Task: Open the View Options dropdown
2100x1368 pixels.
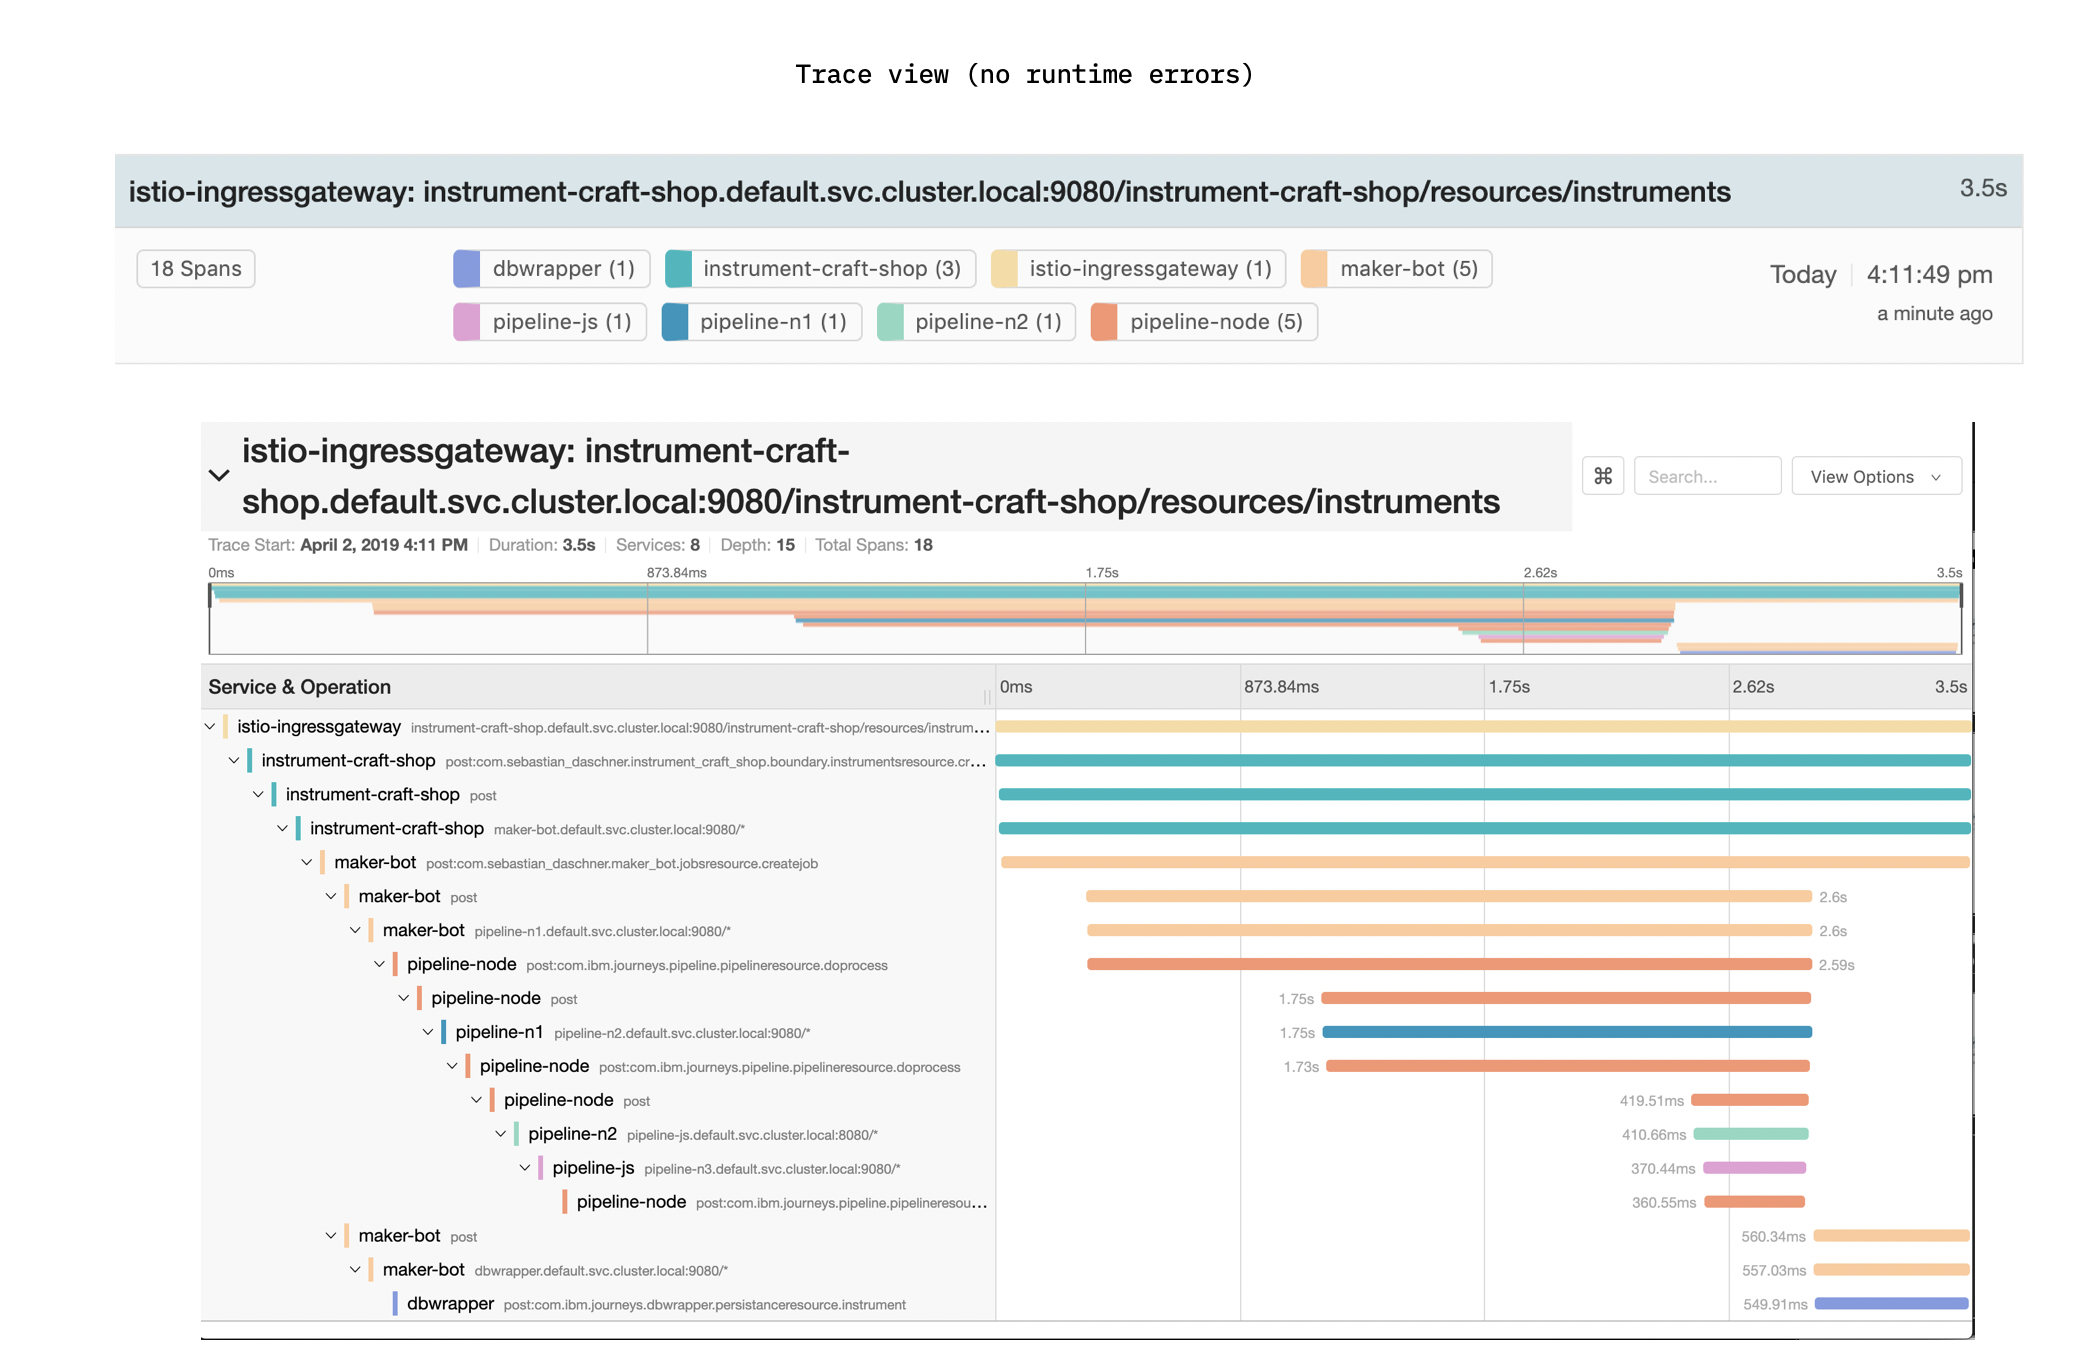Action: (x=1875, y=477)
